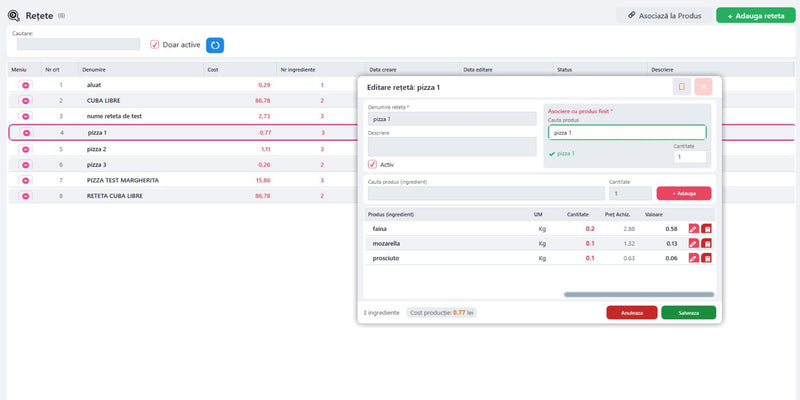
Task: Click the horizontal scrollbar in ingredients table
Action: coord(639,294)
